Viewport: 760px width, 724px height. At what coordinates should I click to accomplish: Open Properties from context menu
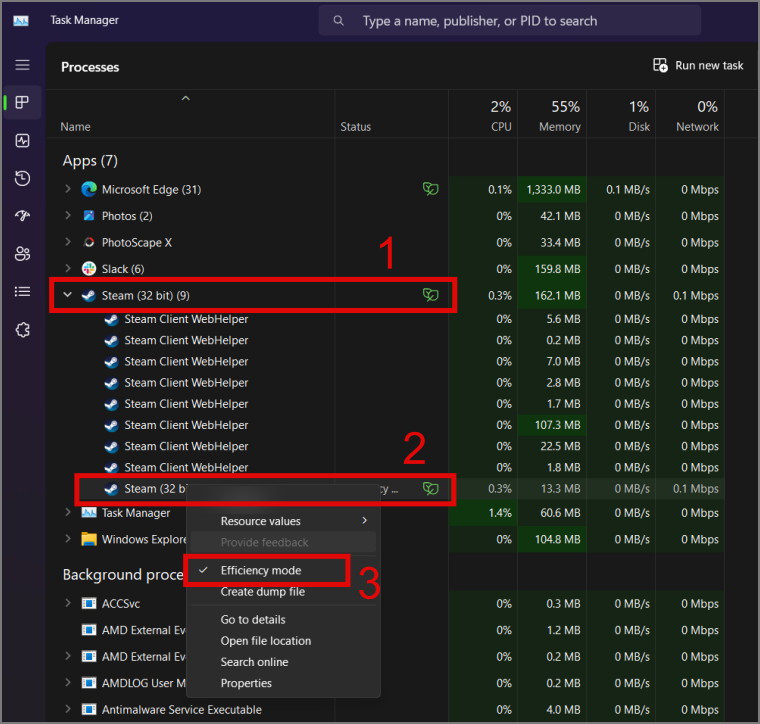[x=283, y=683]
